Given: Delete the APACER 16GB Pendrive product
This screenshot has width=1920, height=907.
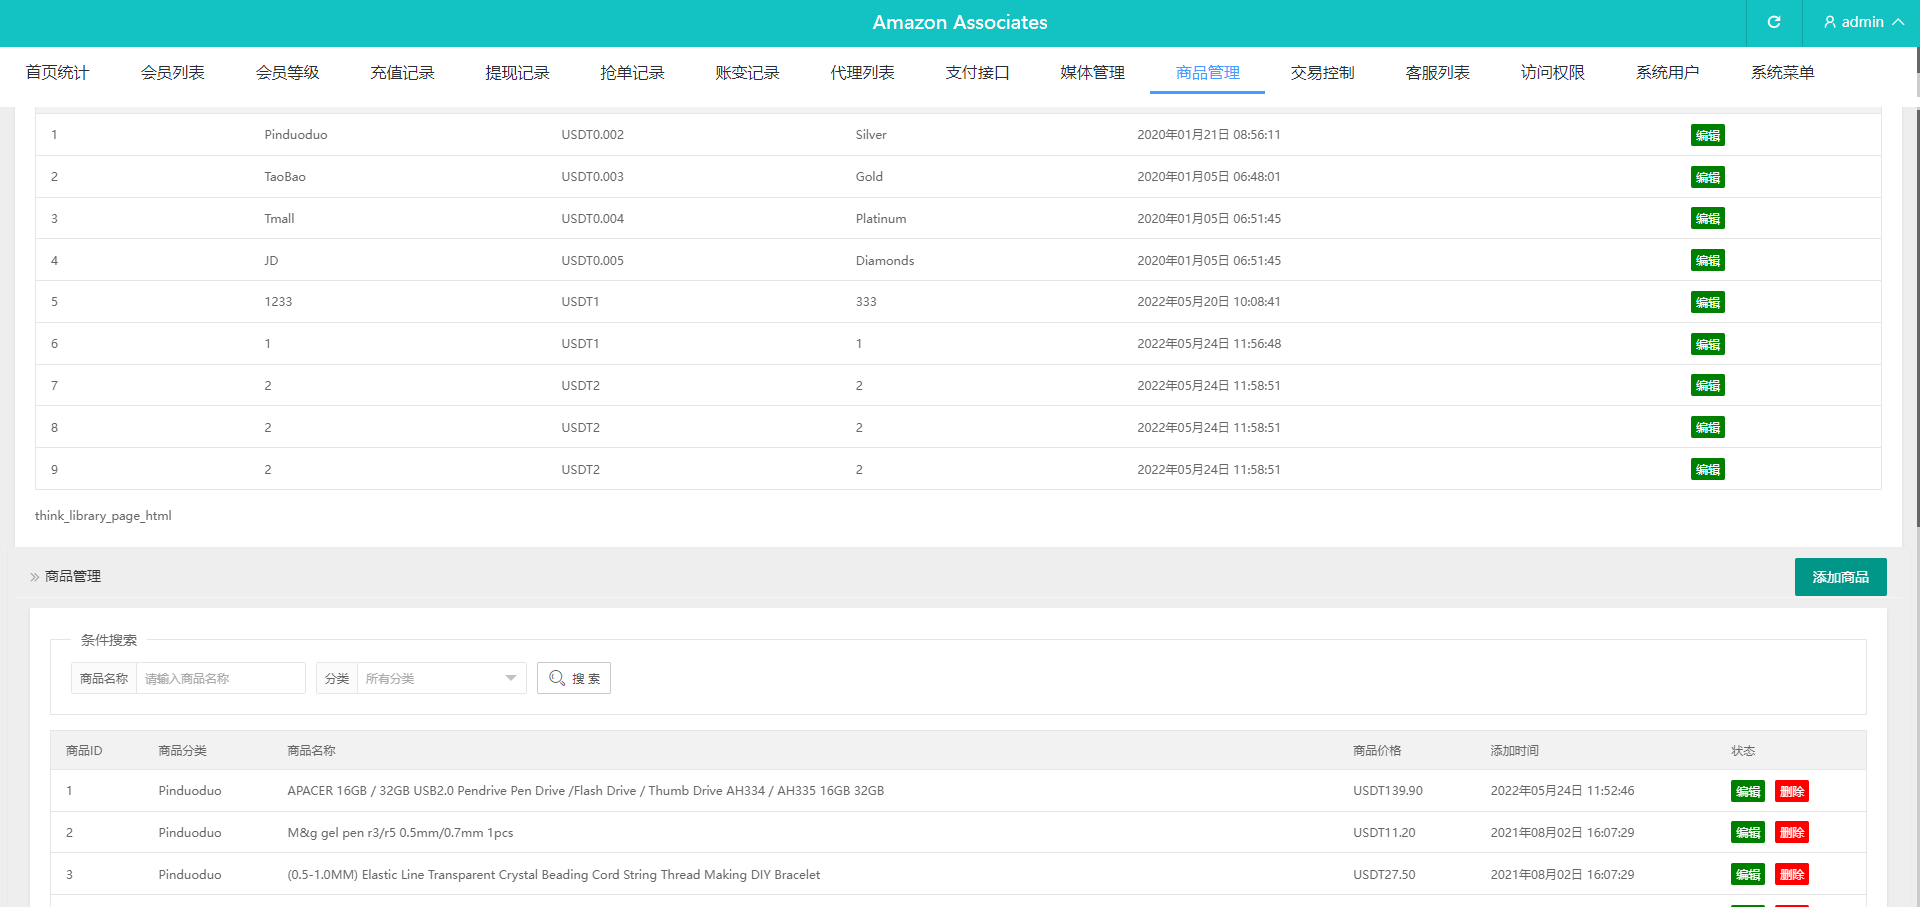Looking at the screenshot, I should (1791, 791).
